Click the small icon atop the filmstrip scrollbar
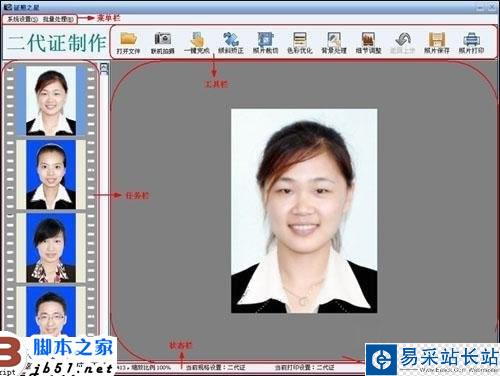Screen dimensions: 500x376 tap(104, 68)
